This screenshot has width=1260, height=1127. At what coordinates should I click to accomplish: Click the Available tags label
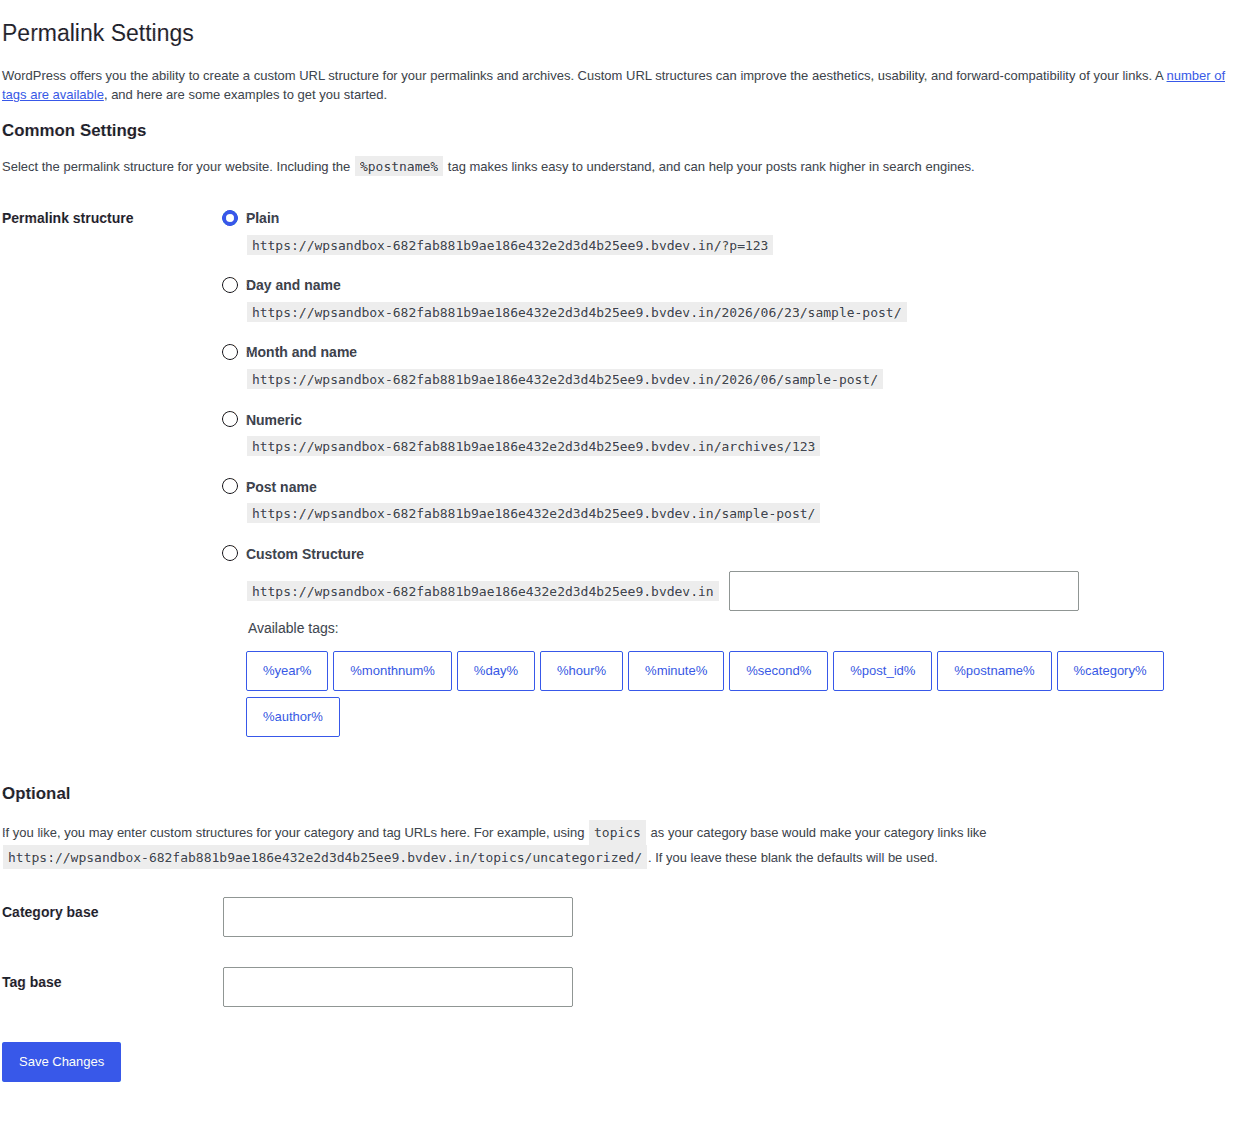(x=293, y=628)
